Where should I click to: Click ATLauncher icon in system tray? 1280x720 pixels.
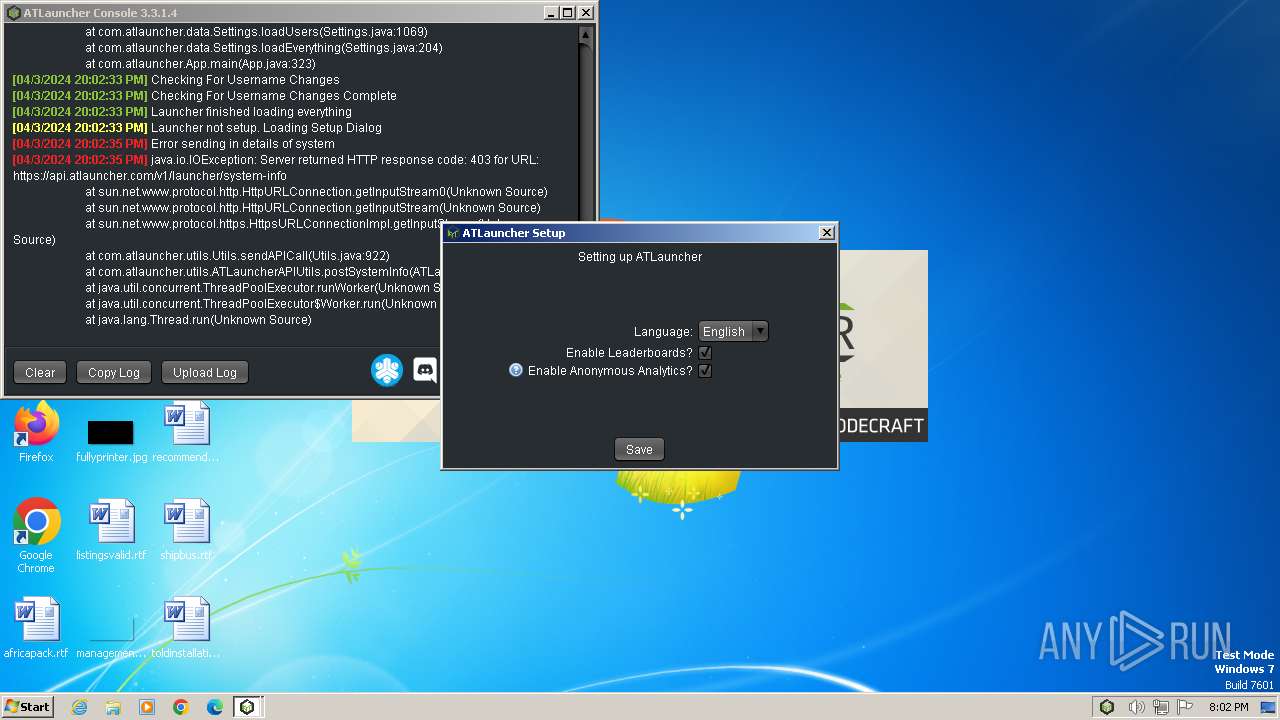coord(1107,707)
